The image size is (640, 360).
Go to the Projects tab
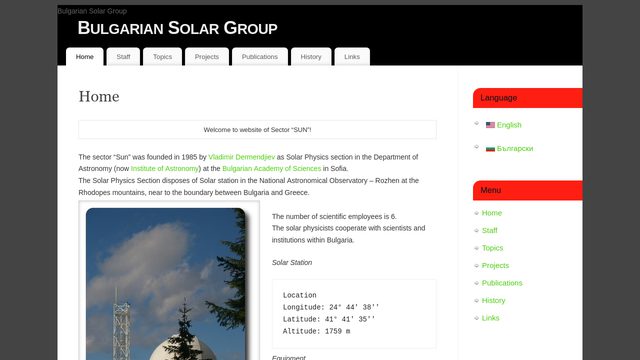coord(207,57)
